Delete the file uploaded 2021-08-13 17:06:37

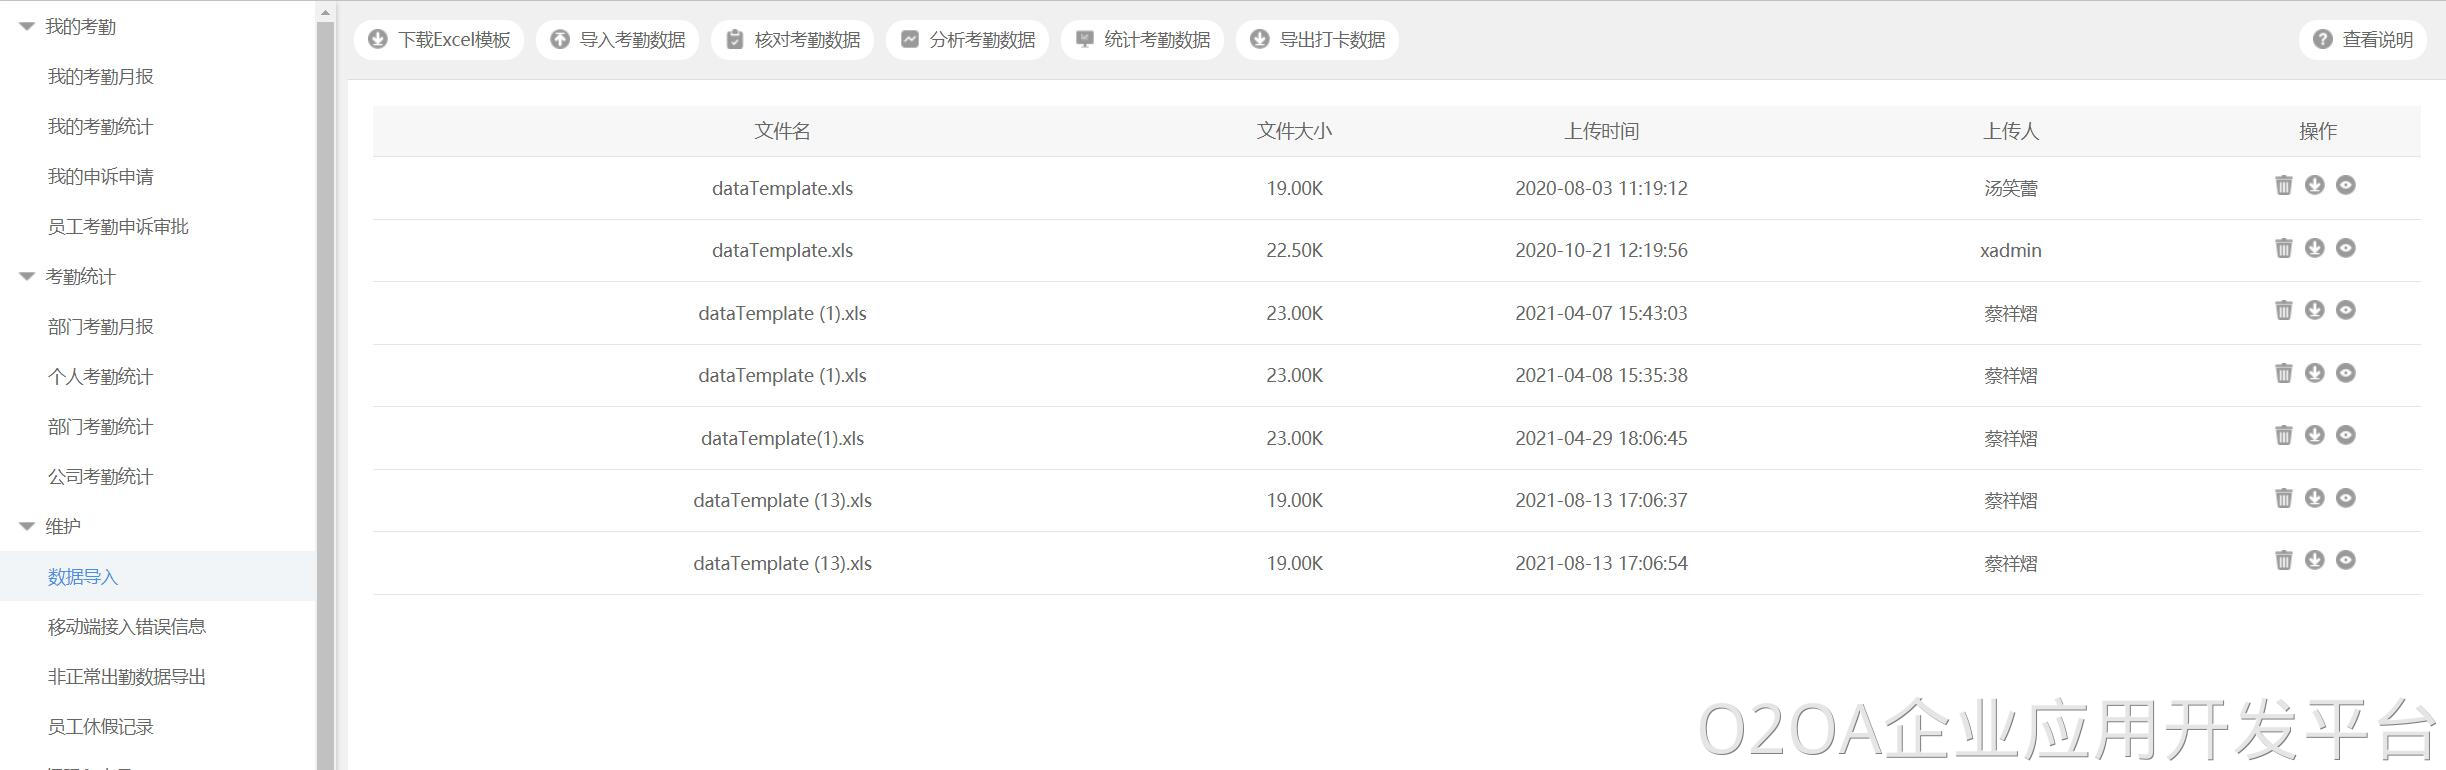point(2283,498)
